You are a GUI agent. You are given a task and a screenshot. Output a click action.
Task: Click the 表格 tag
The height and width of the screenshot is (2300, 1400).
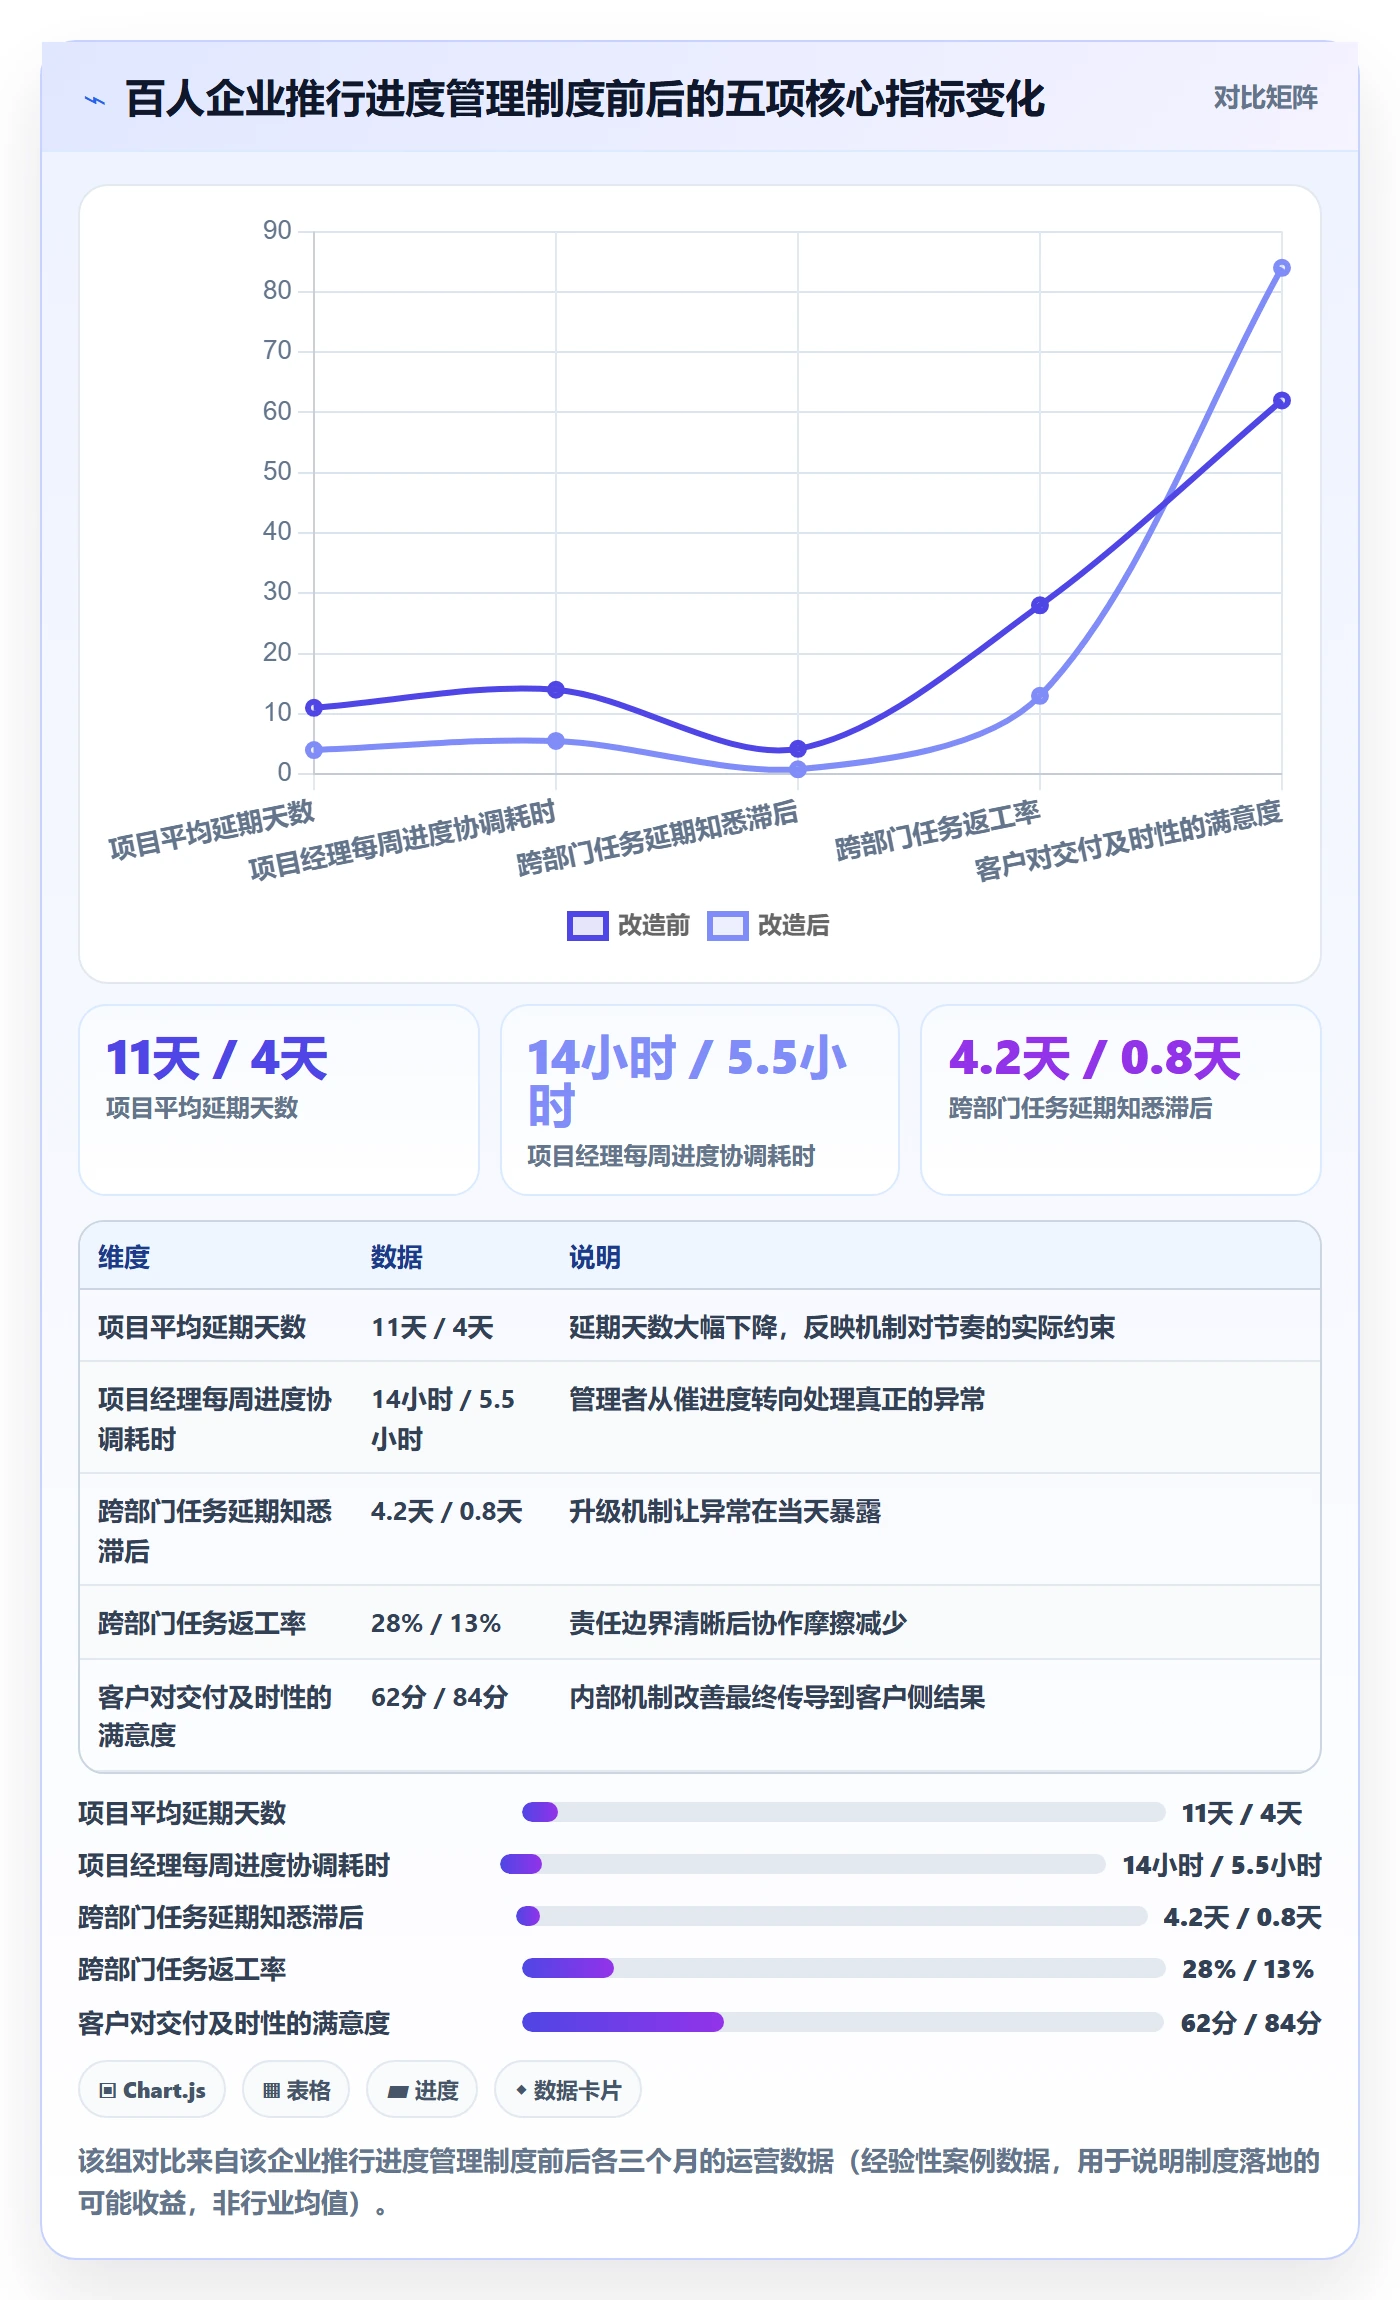click(x=296, y=2090)
